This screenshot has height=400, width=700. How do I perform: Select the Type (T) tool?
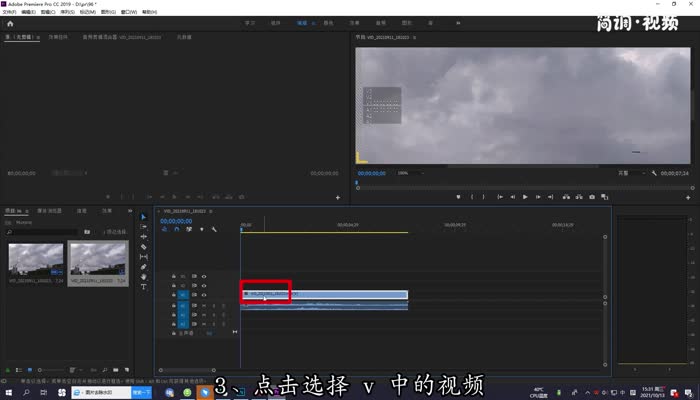coord(144,286)
